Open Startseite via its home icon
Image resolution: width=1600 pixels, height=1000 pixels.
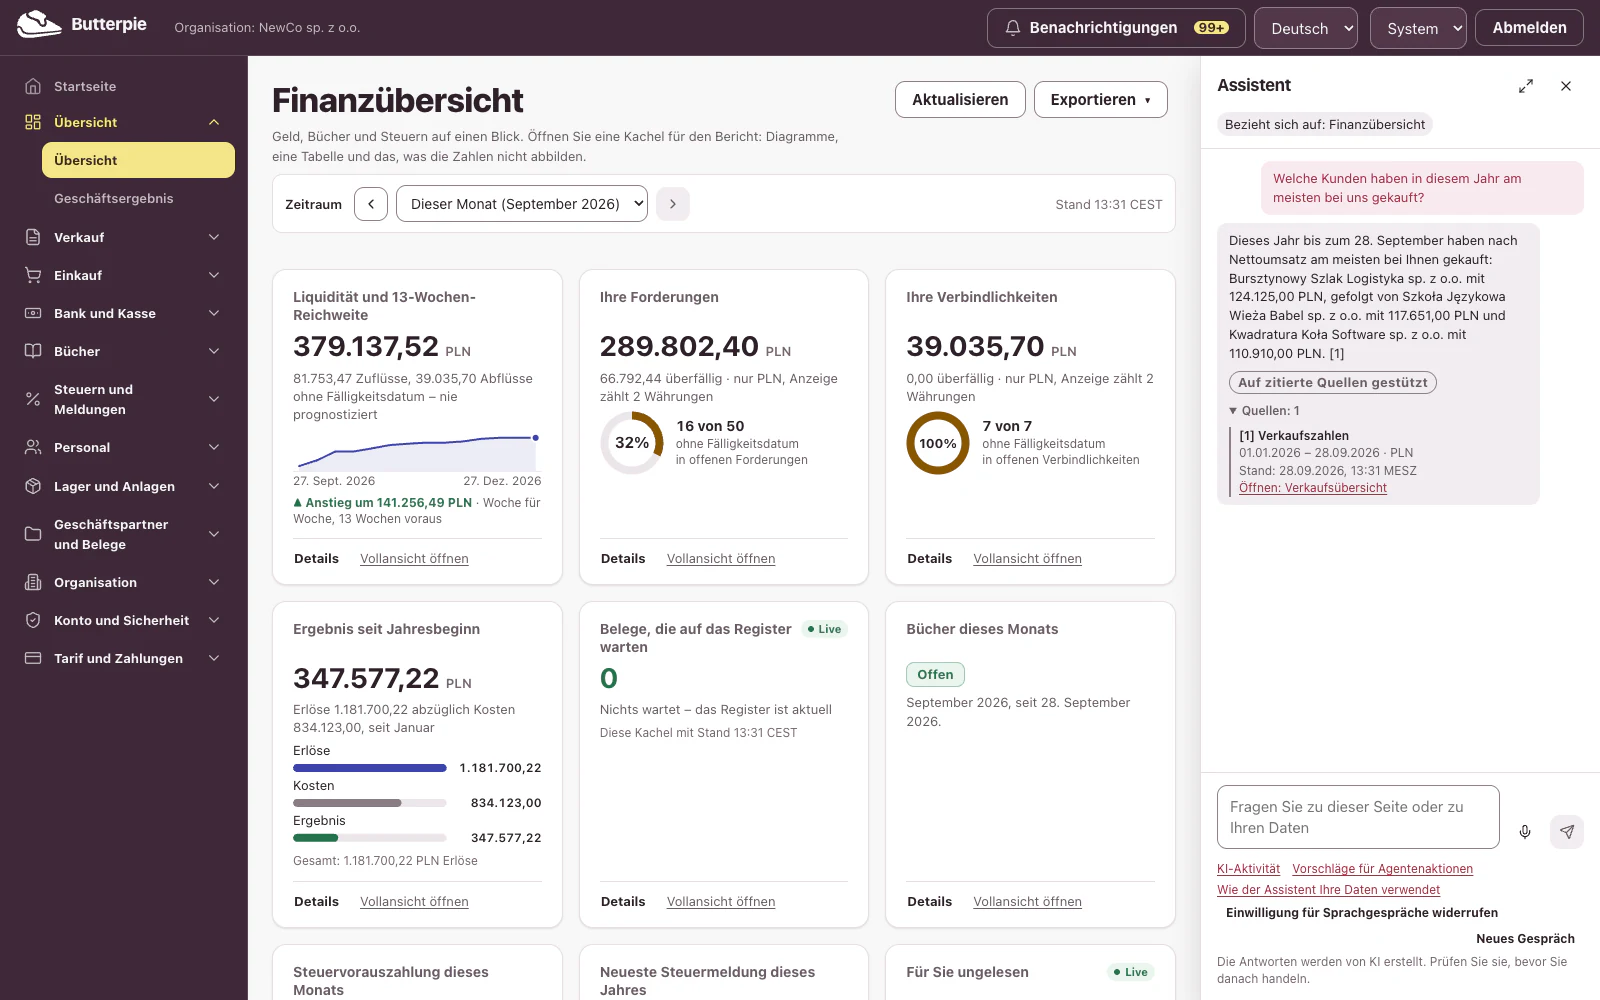[x=33, y=86]
